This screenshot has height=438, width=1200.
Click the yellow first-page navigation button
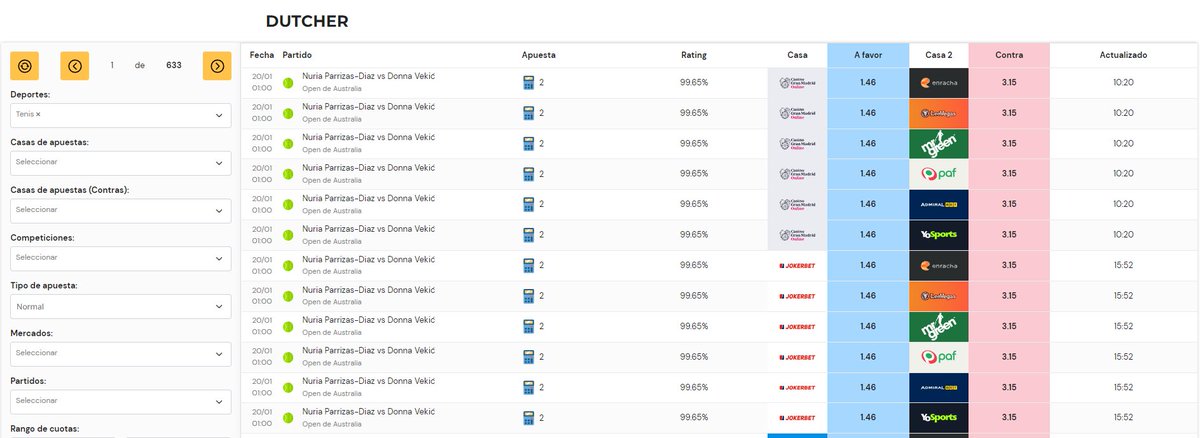click(25, 66)
